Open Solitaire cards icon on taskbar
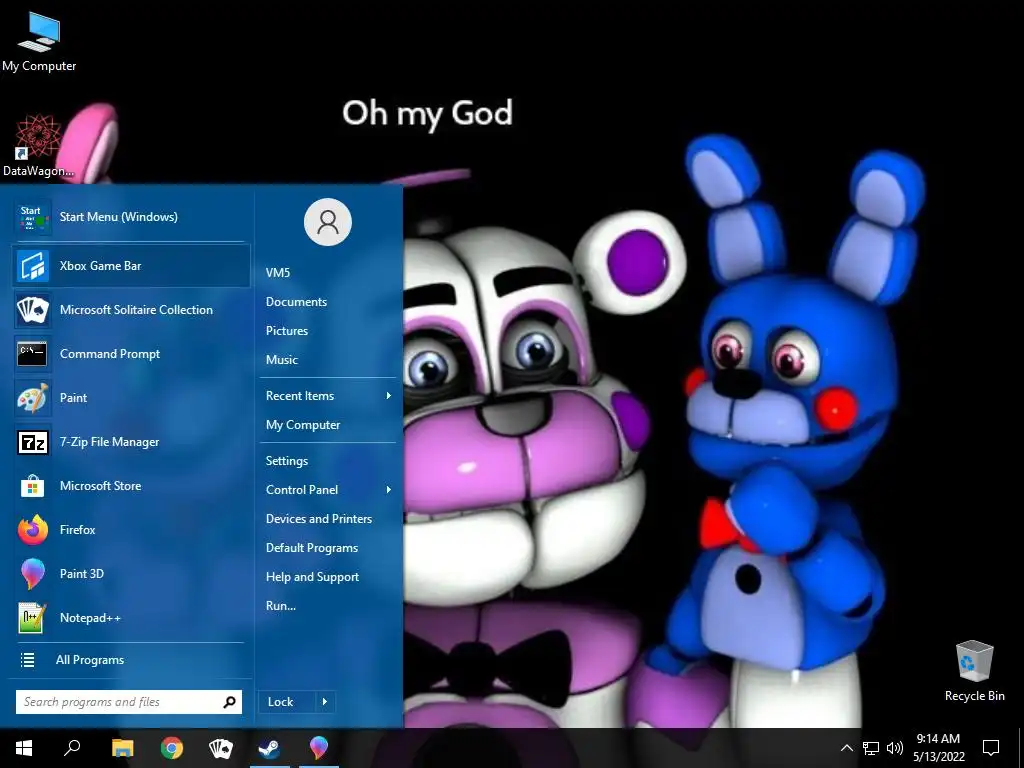The width and height of the screenshot is (1024, 768). [x=221, y=748]
